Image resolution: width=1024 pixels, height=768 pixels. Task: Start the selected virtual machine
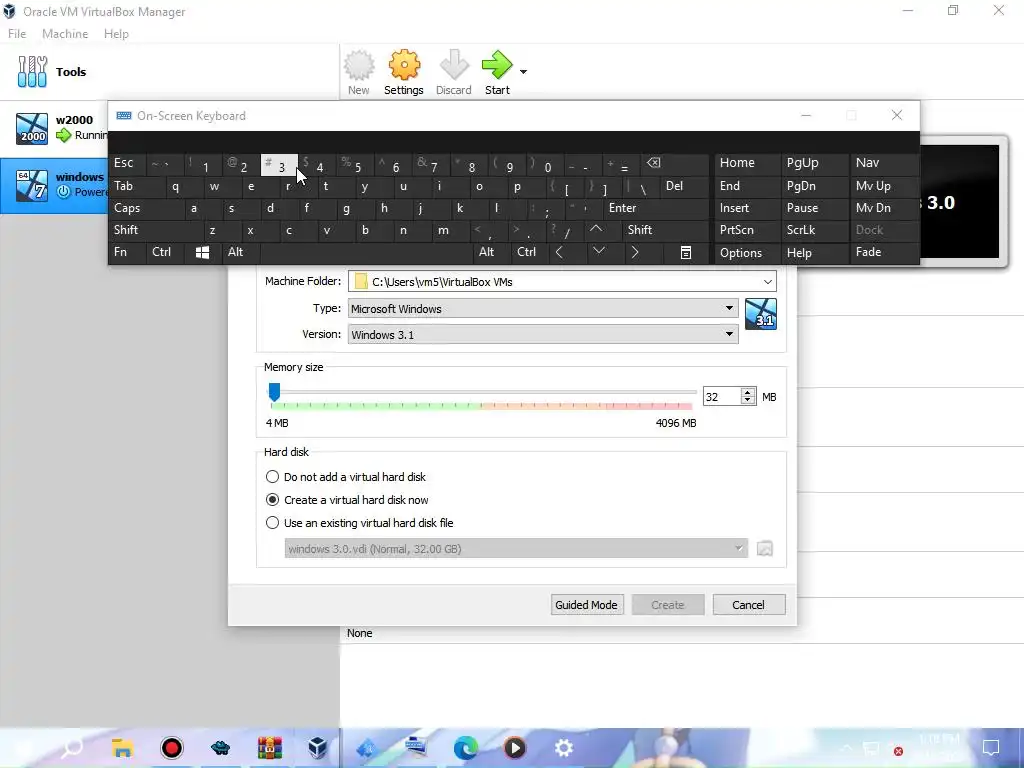pyautogui.click(x=498, y=72)
